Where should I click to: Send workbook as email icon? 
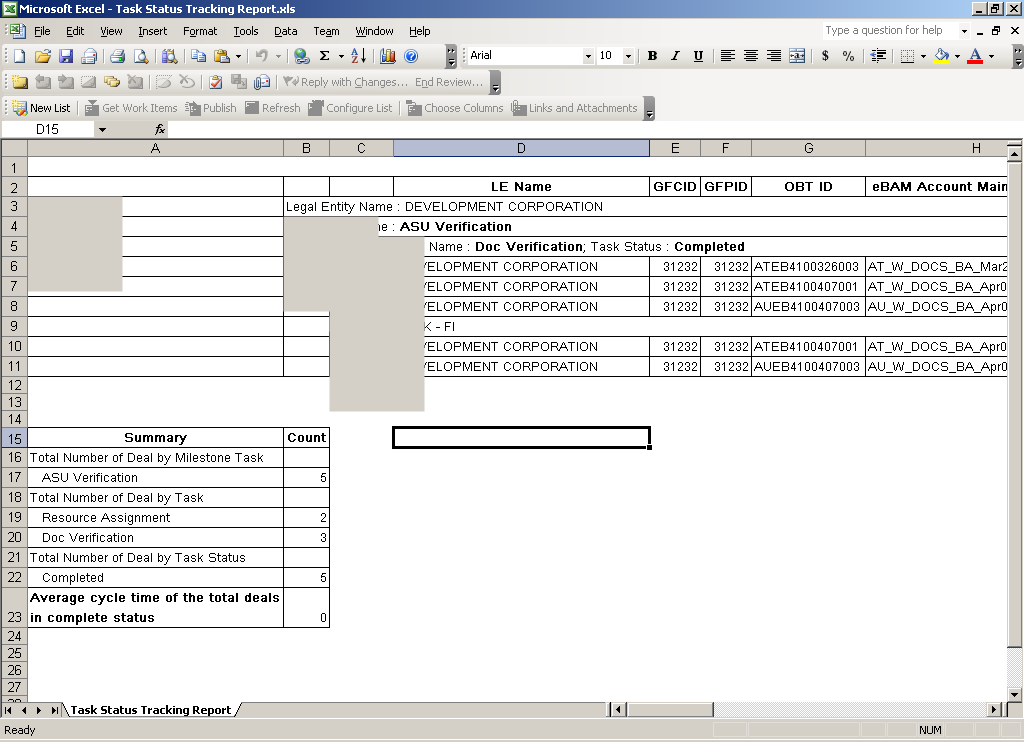[89, 56]
